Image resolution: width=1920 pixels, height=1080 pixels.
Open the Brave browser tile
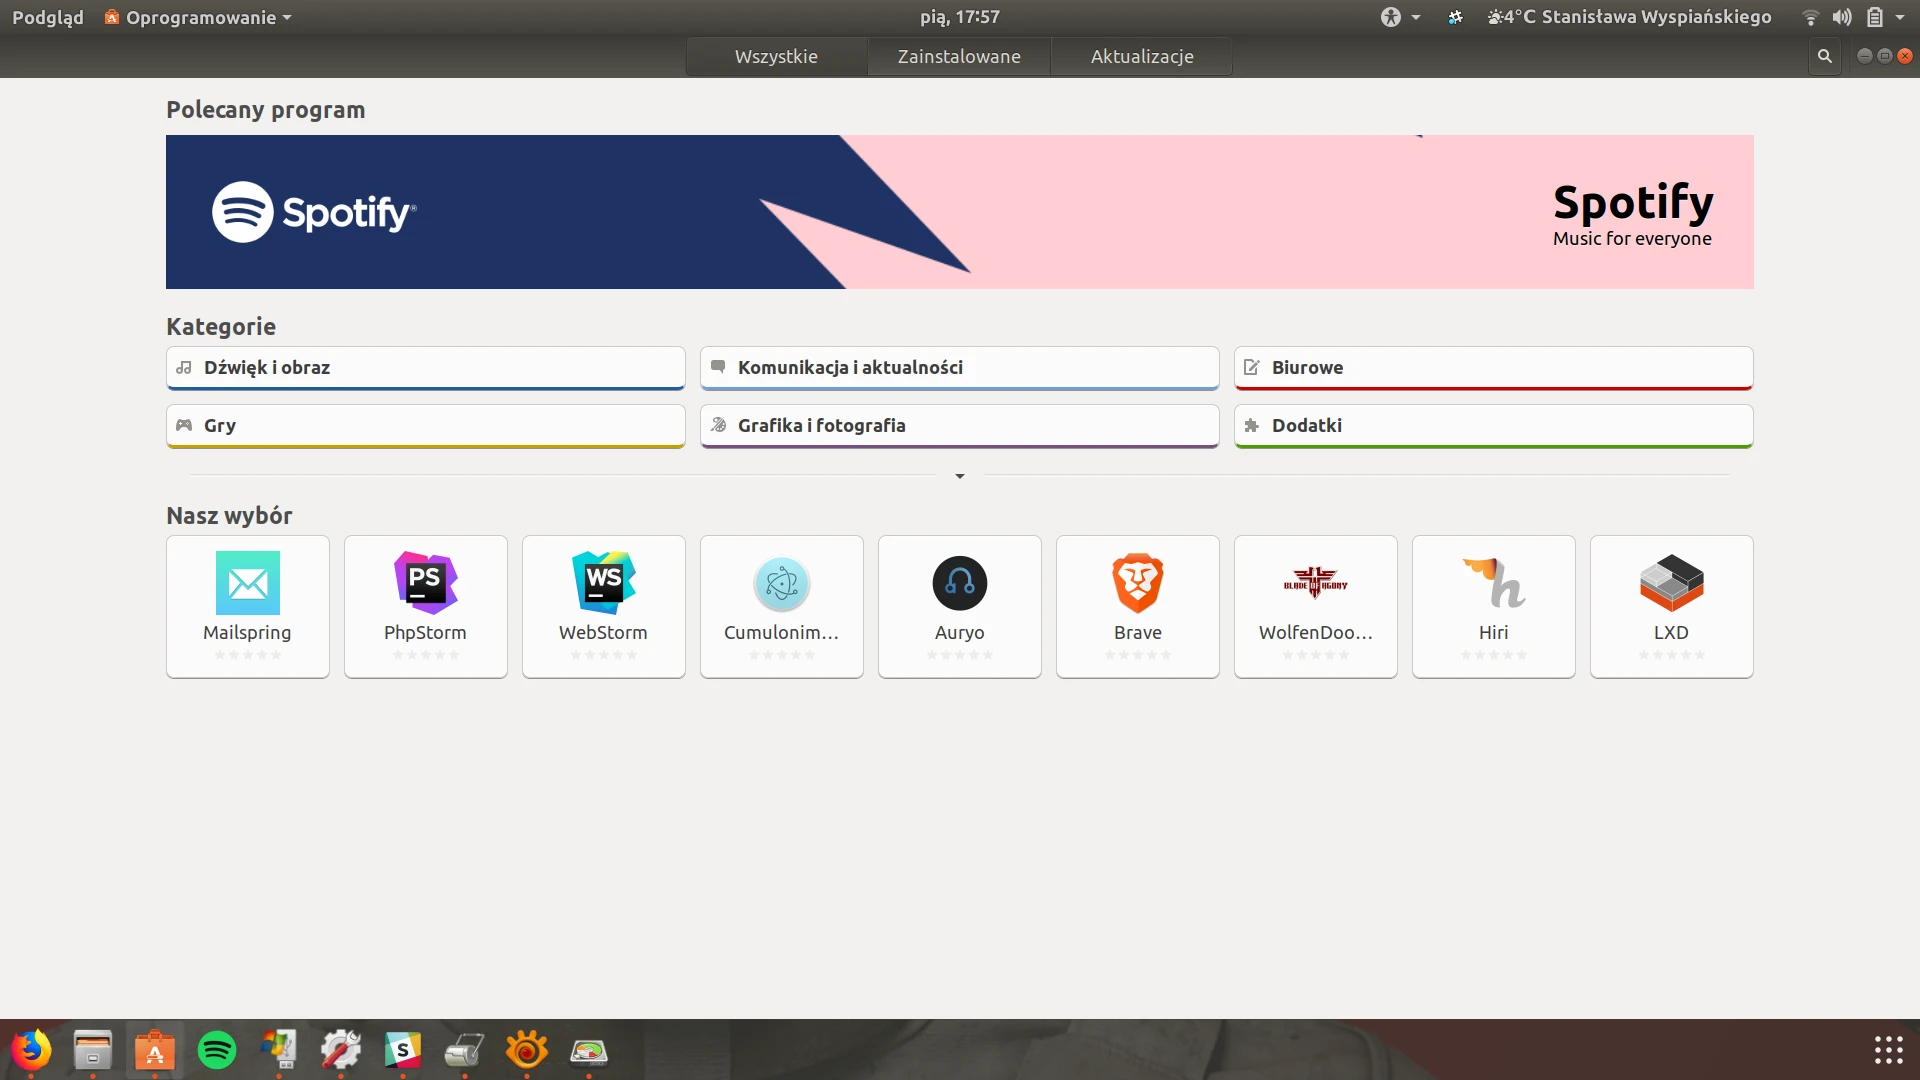(1138, 607)
